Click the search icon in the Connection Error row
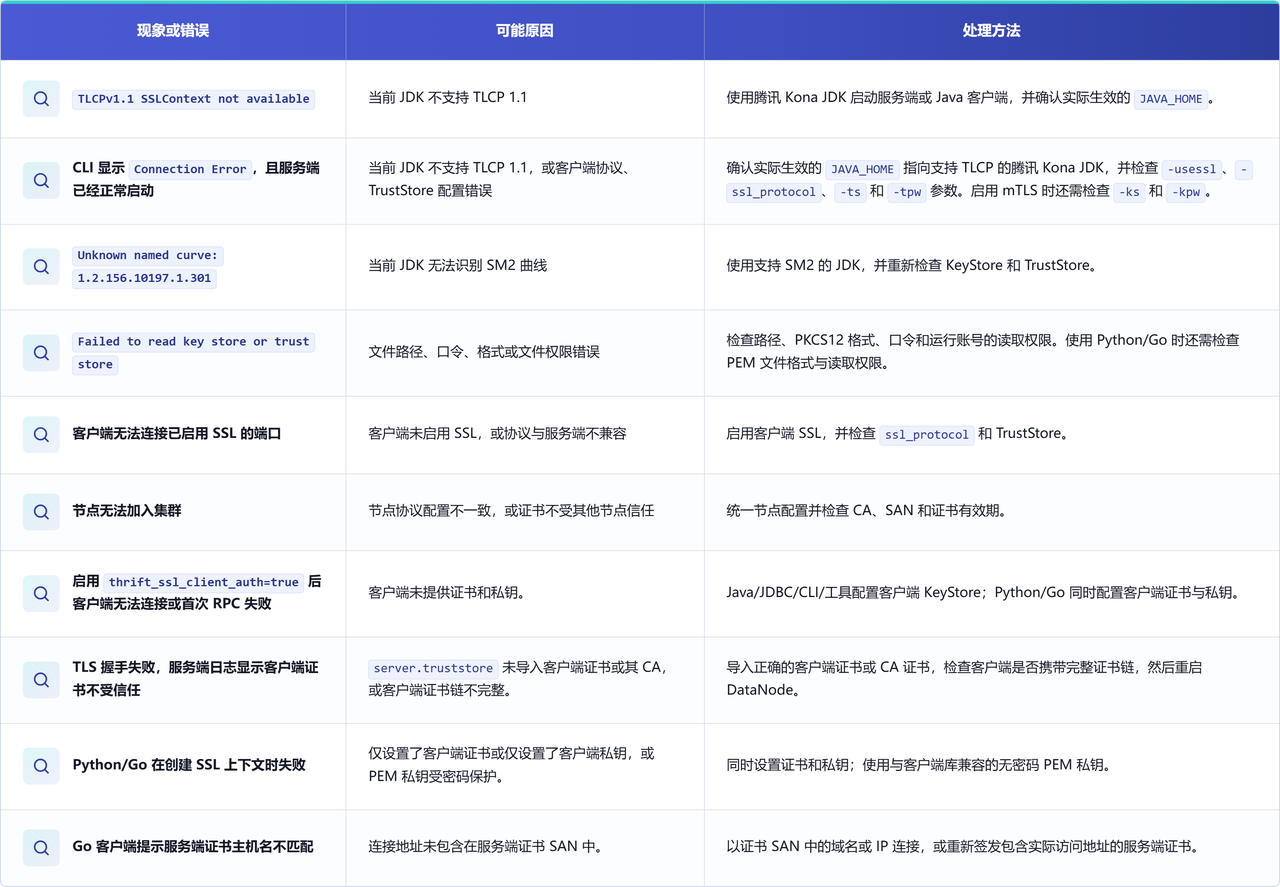This screenshot has height=887, width=1280. pyautogui.click(x=41, y=180)
